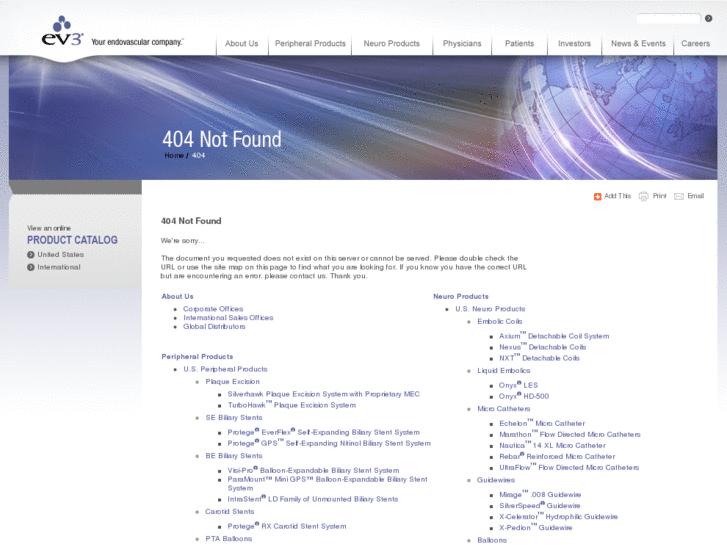Open UltraFlow Flow Directed Micro Catheters
Image resolution: width=727 pixels, height=545 pixels.
[569, 468]
